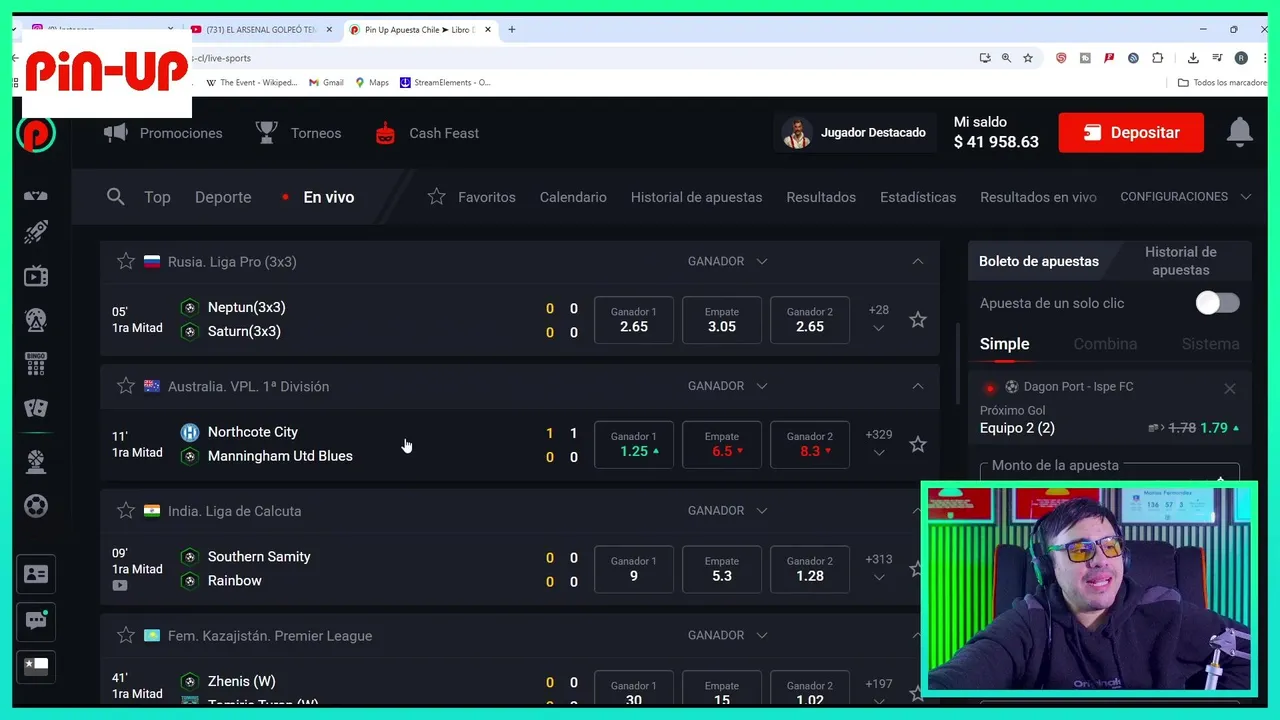Bet Ganador 2 at 1.28 for Rainbow
Viewport: 1280px width, 720px height.
coord(810,569)
